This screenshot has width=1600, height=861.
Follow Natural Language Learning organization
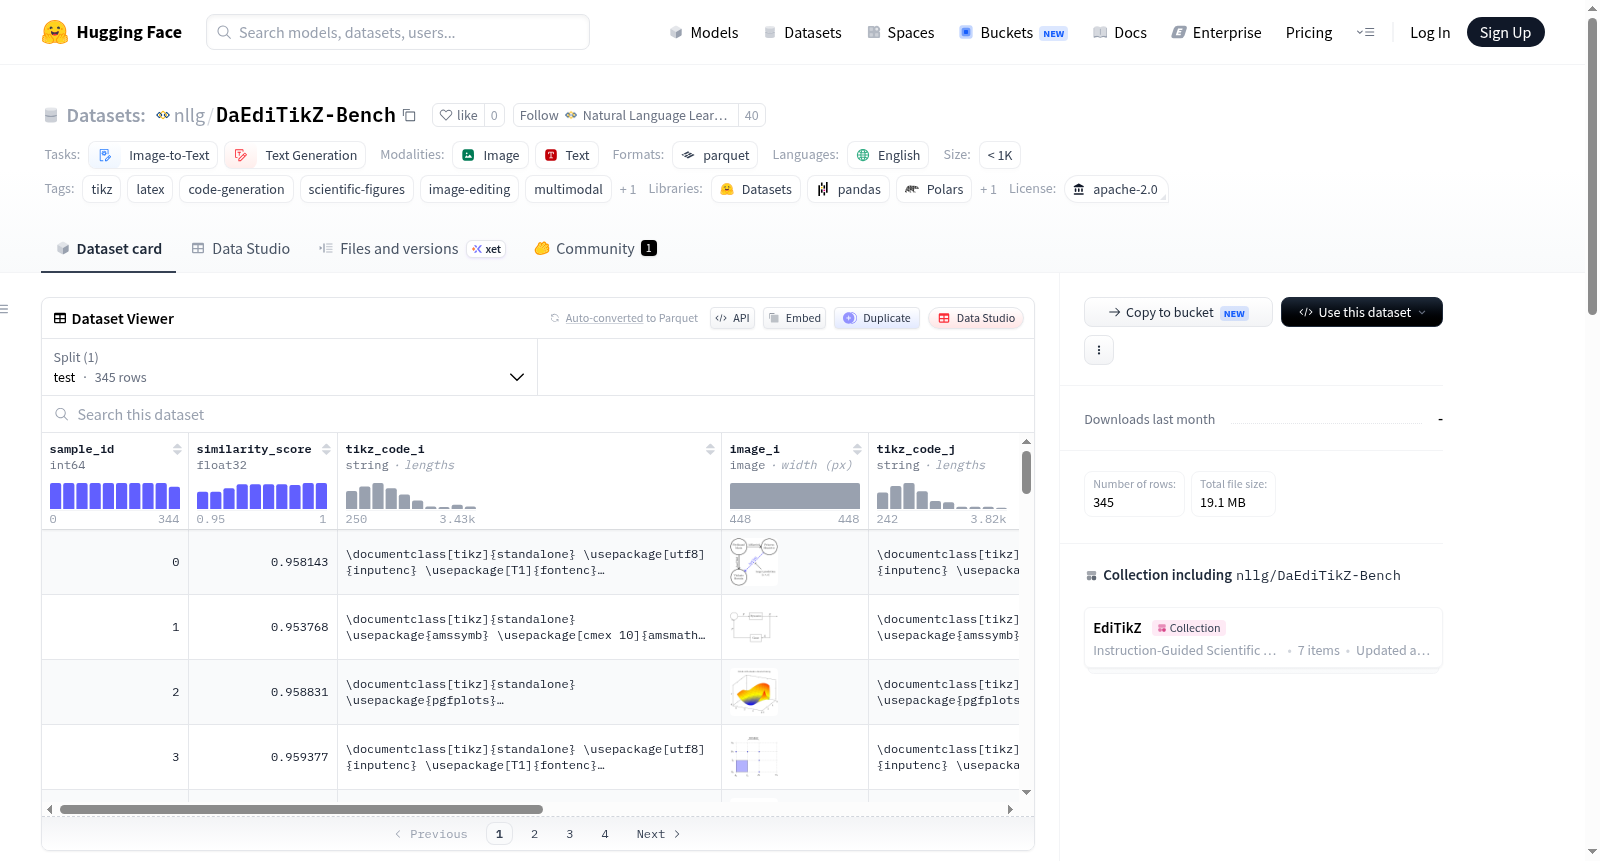tap(626, 115)
